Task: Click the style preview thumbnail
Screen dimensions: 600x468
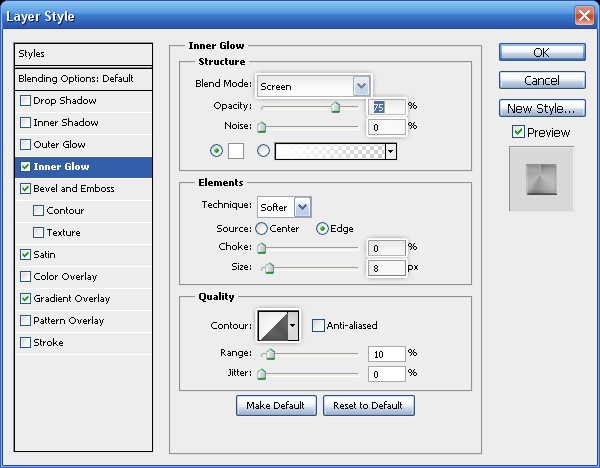Action: [541, 178]
